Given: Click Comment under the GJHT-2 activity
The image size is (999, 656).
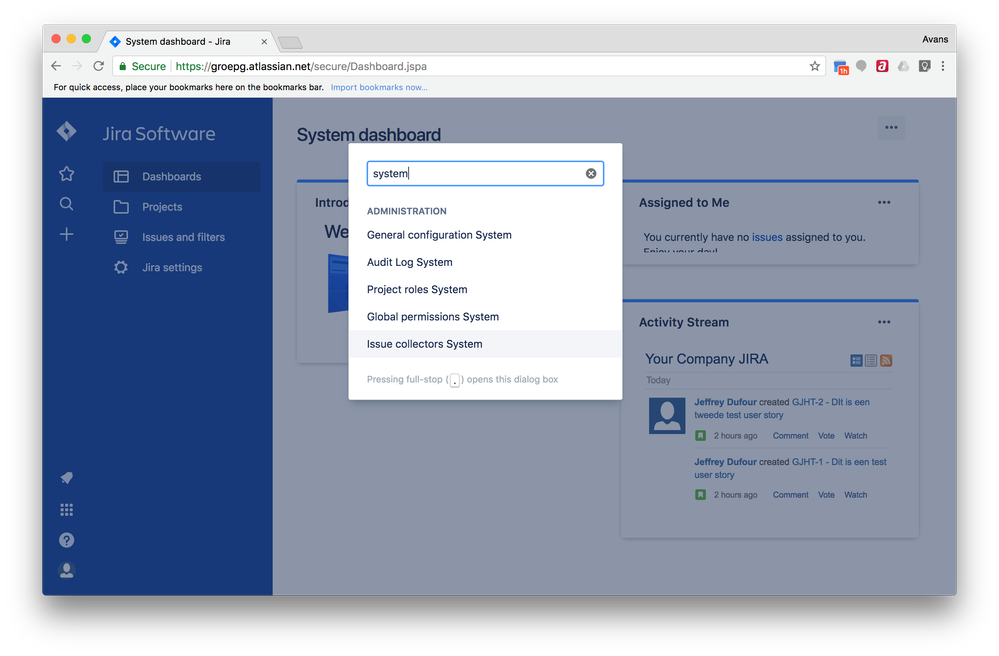Looking at the screenshot, I should coord(791,436).
